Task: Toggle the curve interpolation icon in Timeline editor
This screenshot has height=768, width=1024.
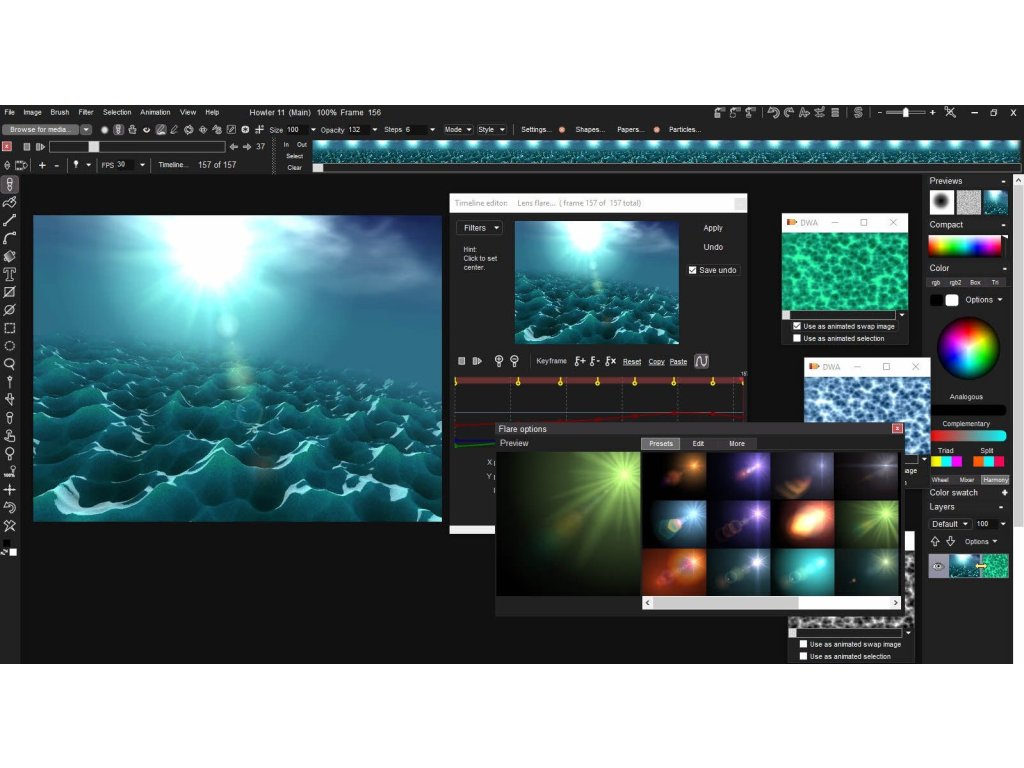Action: click(x=701, y=361)
